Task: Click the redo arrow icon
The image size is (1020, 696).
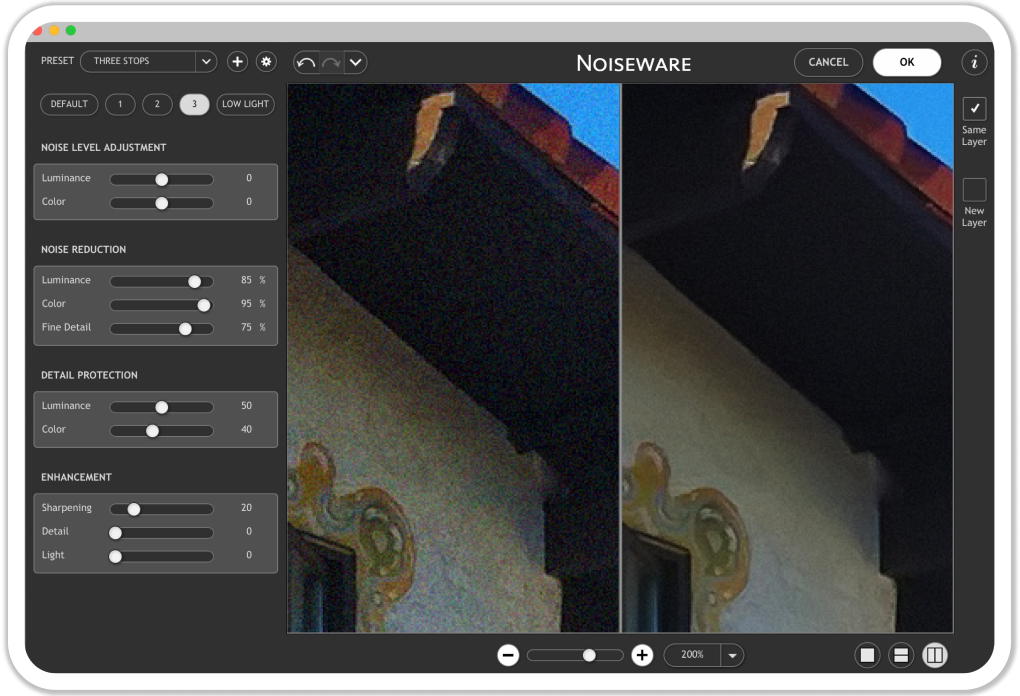Action: (x=331, y=62)
